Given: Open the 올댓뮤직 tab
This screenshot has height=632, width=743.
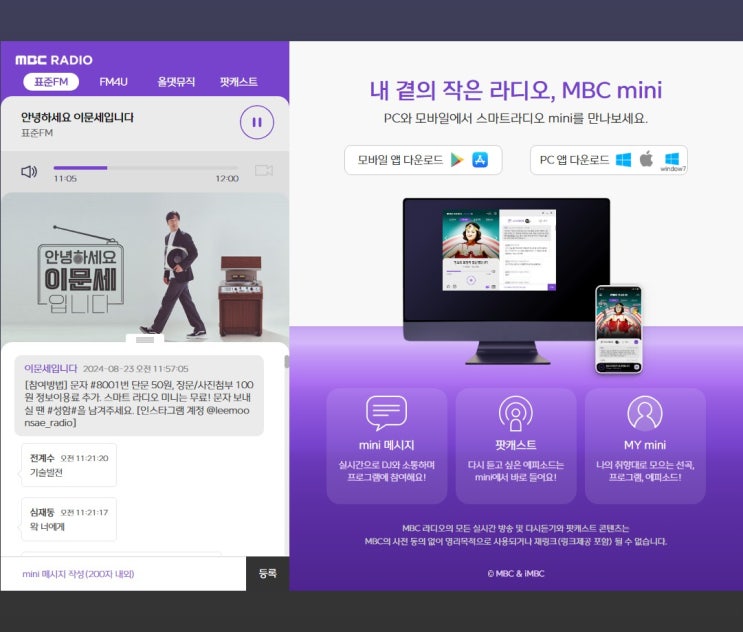Looking at the screenshot, I should coord(176,81).
